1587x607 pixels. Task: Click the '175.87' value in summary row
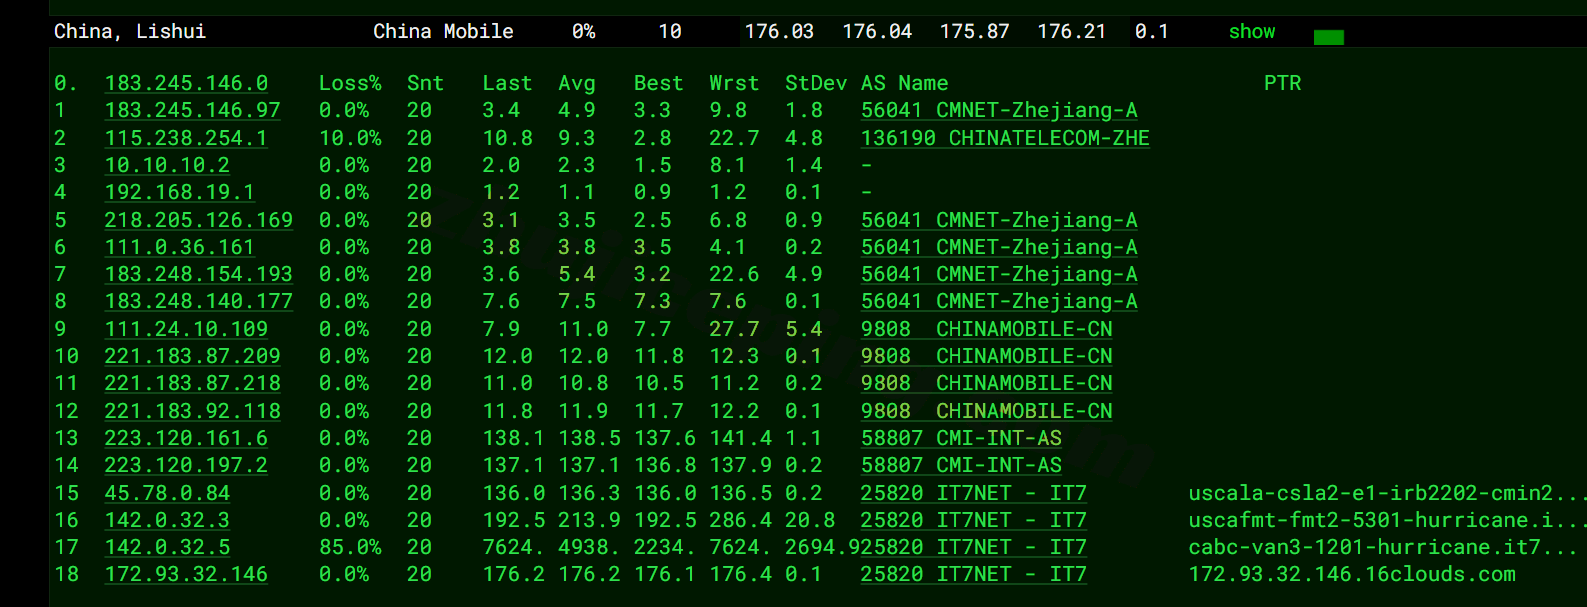[975, 32]
